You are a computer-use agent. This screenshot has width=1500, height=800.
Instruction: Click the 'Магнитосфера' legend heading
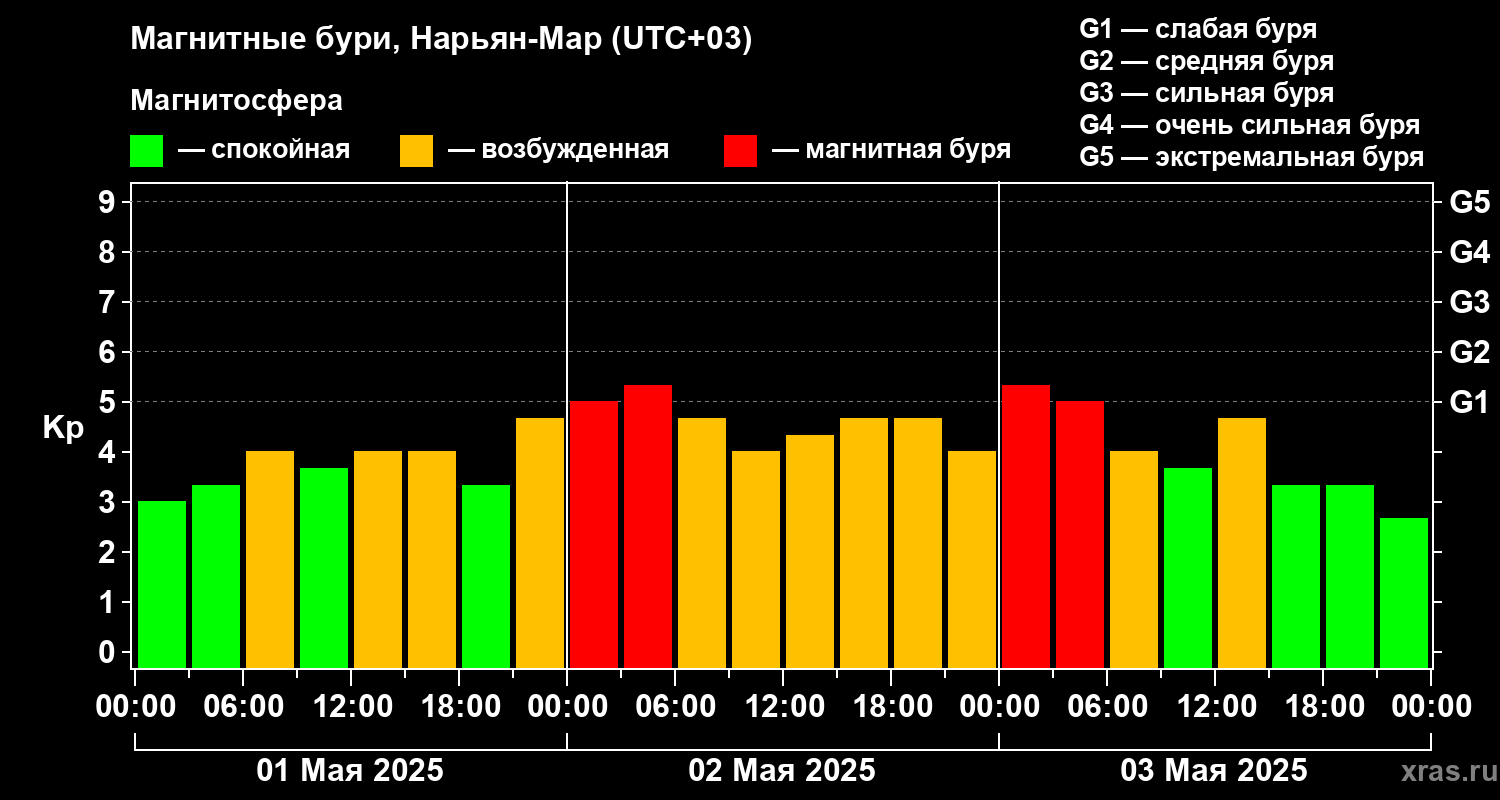(237, 101)
